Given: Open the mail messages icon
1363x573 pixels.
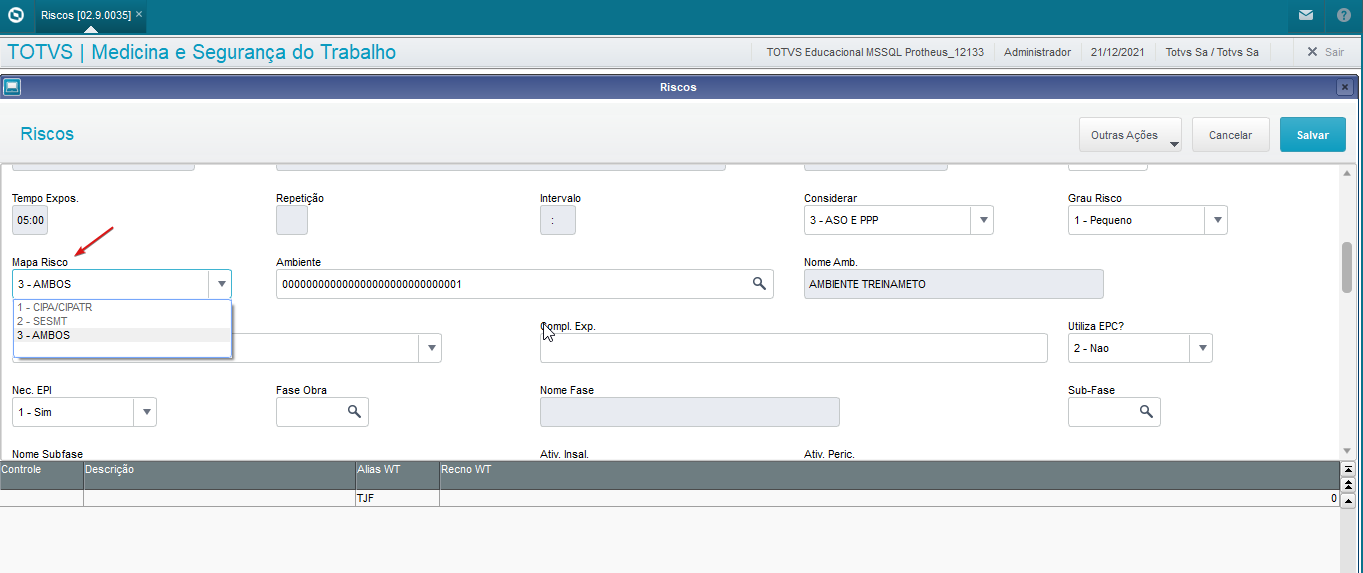Looking at the screenshot, I should pos(1306,15).
